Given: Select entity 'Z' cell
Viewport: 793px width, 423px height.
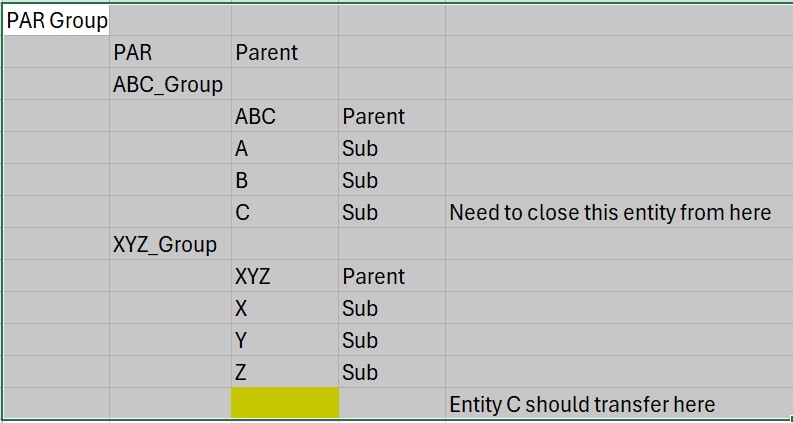Looking at the screenshot, I should 285,372.
